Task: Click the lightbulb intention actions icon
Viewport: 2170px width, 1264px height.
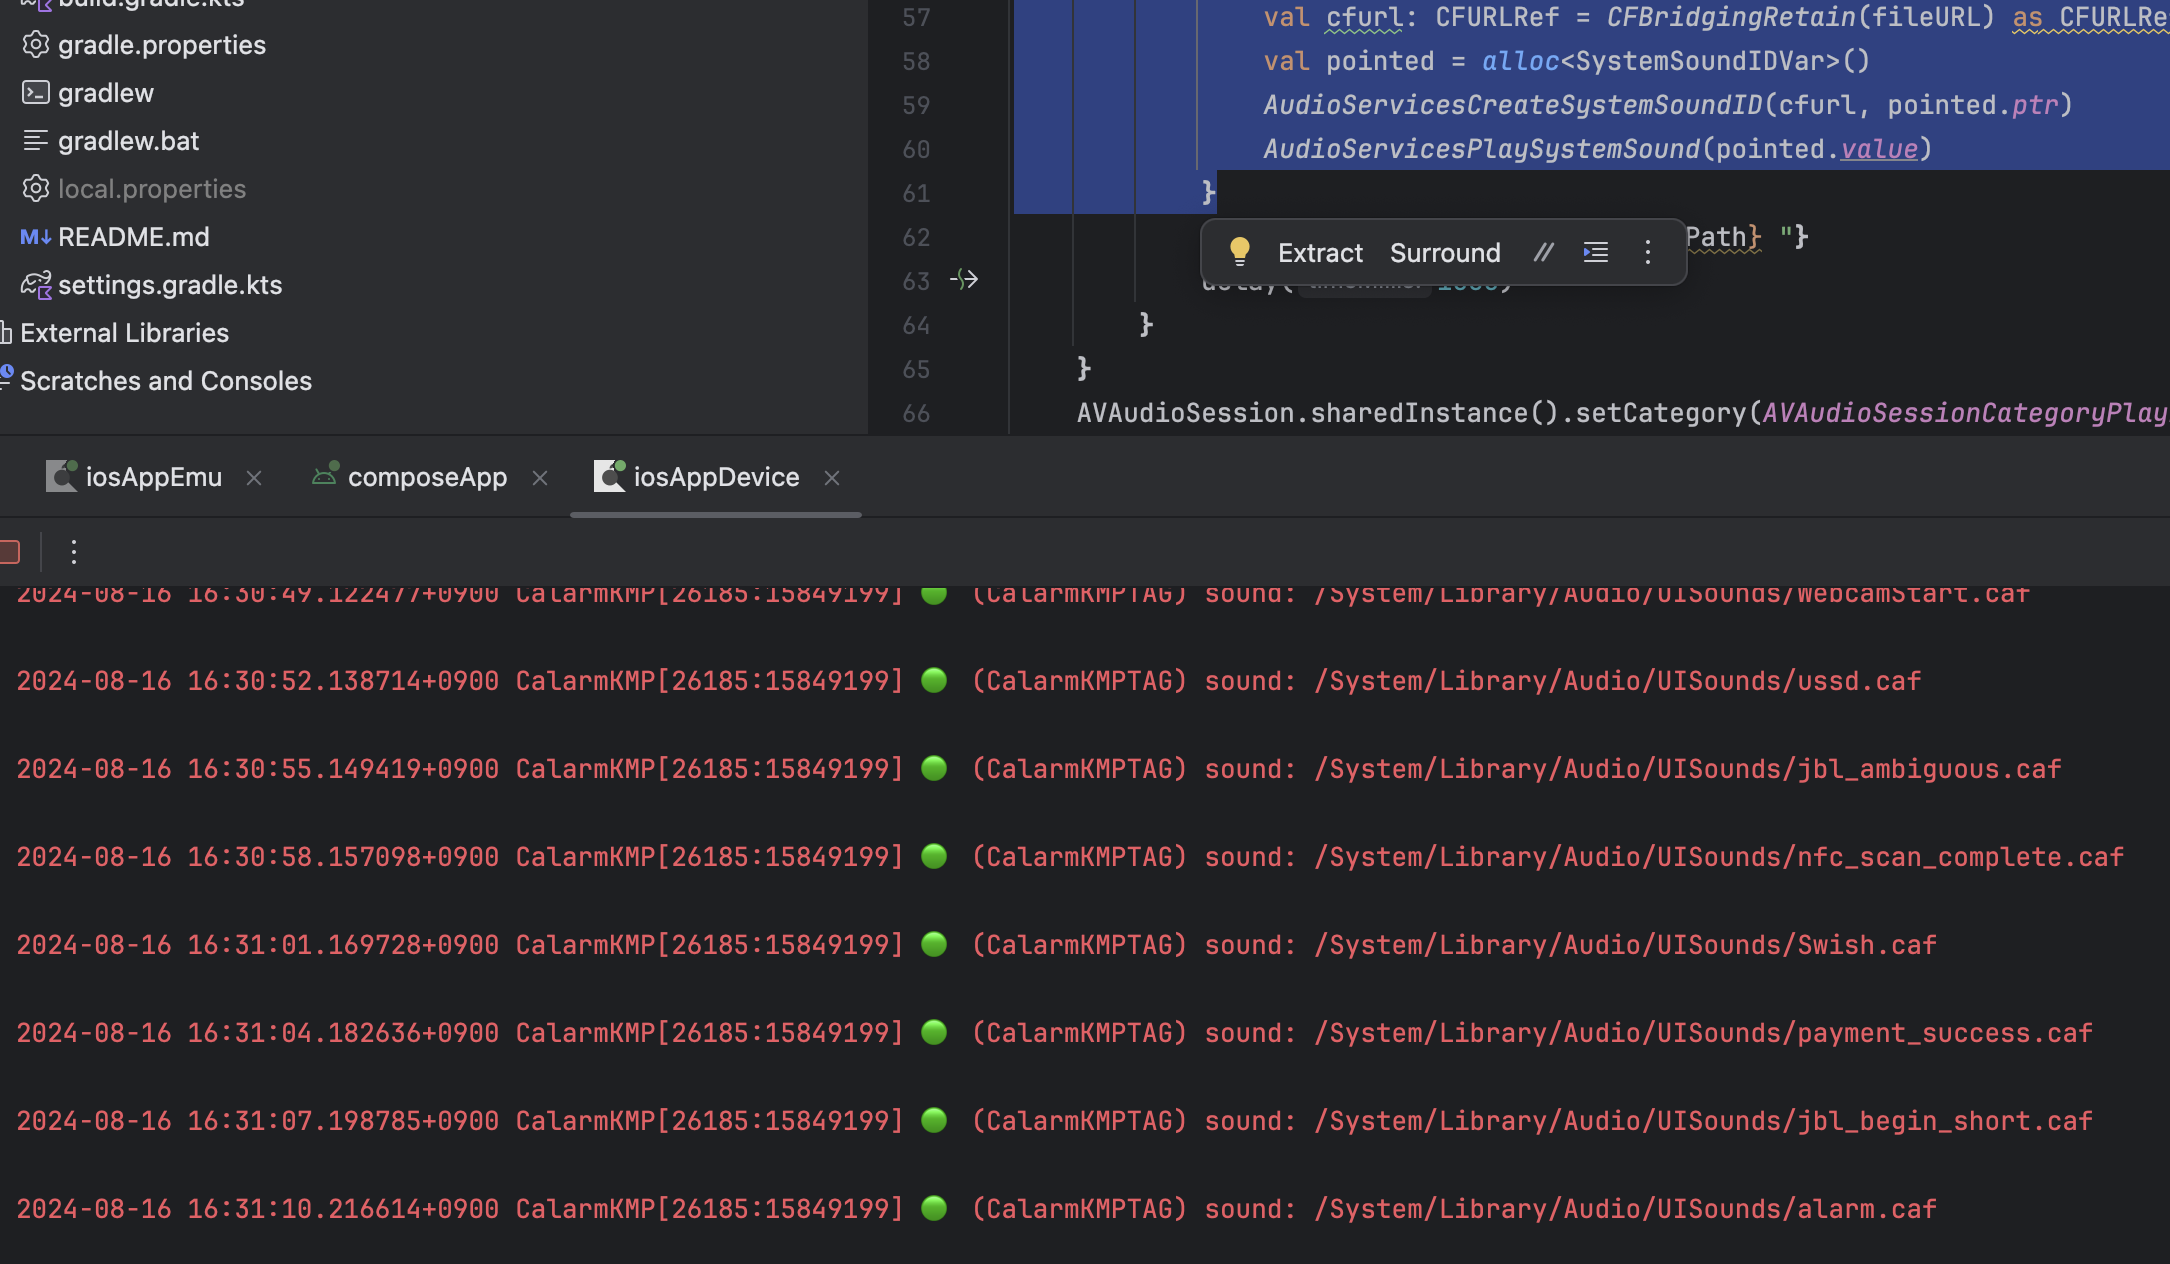Action: tap(1239, 252)
